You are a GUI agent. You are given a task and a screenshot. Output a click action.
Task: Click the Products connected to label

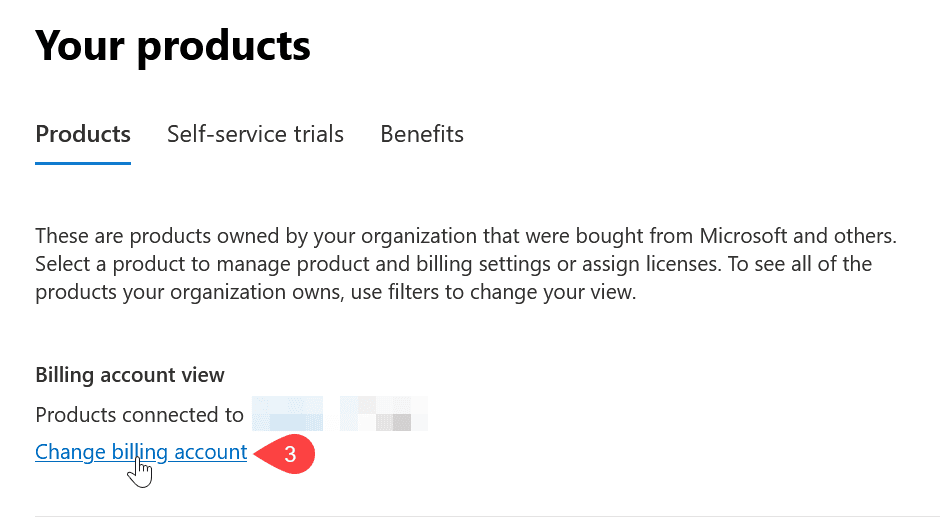pyautogui.click(x=139, y=414)
